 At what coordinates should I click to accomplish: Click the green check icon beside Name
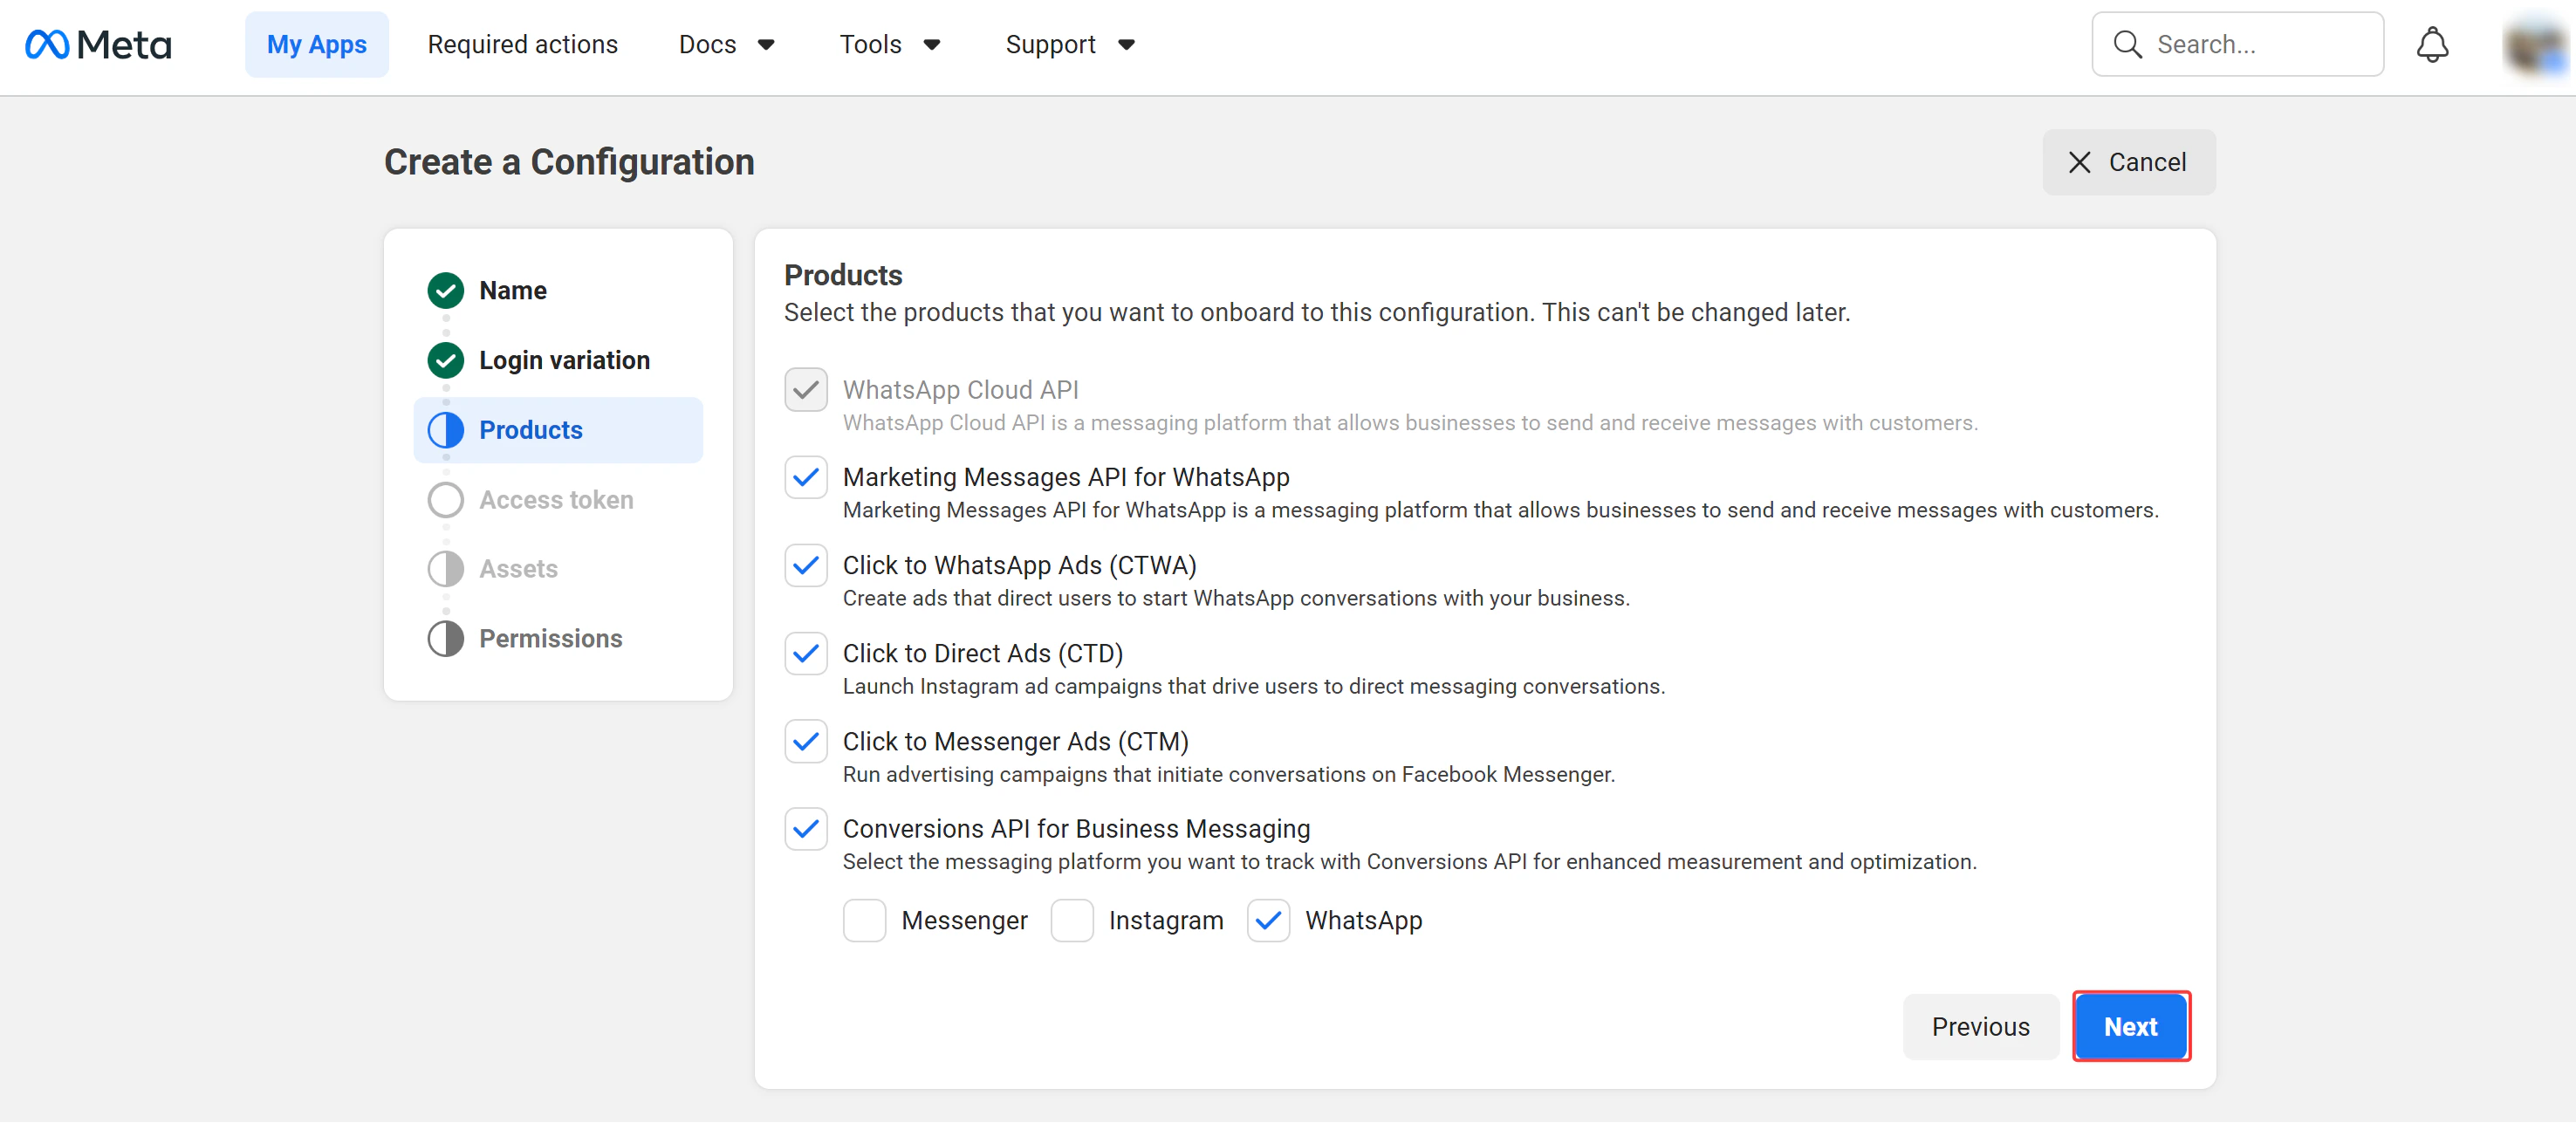(445, 291)
